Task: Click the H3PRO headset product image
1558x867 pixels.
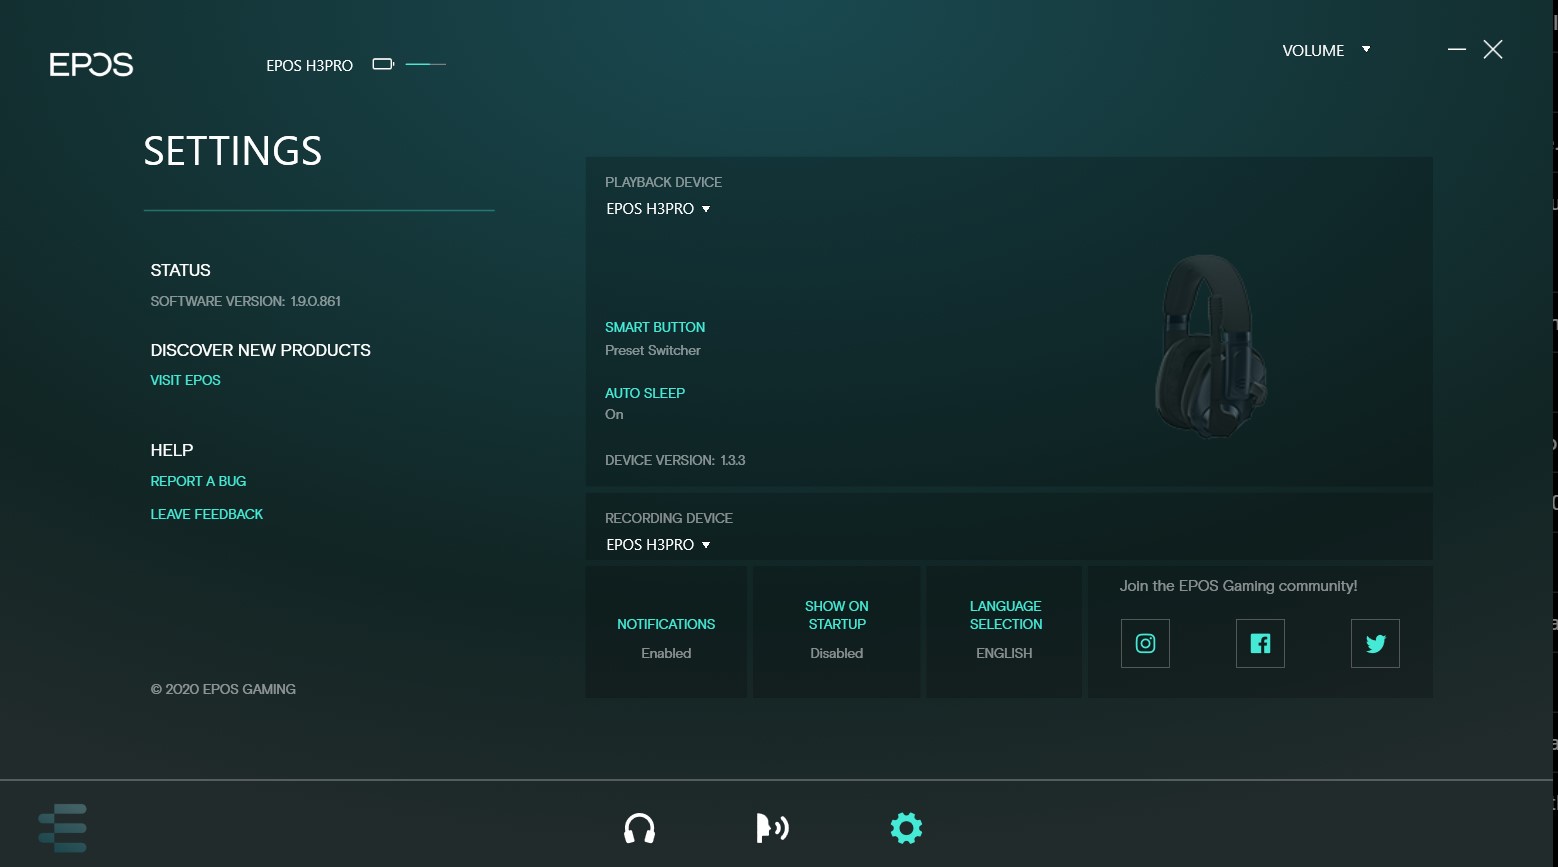Action: click(x=1211, y=345)
